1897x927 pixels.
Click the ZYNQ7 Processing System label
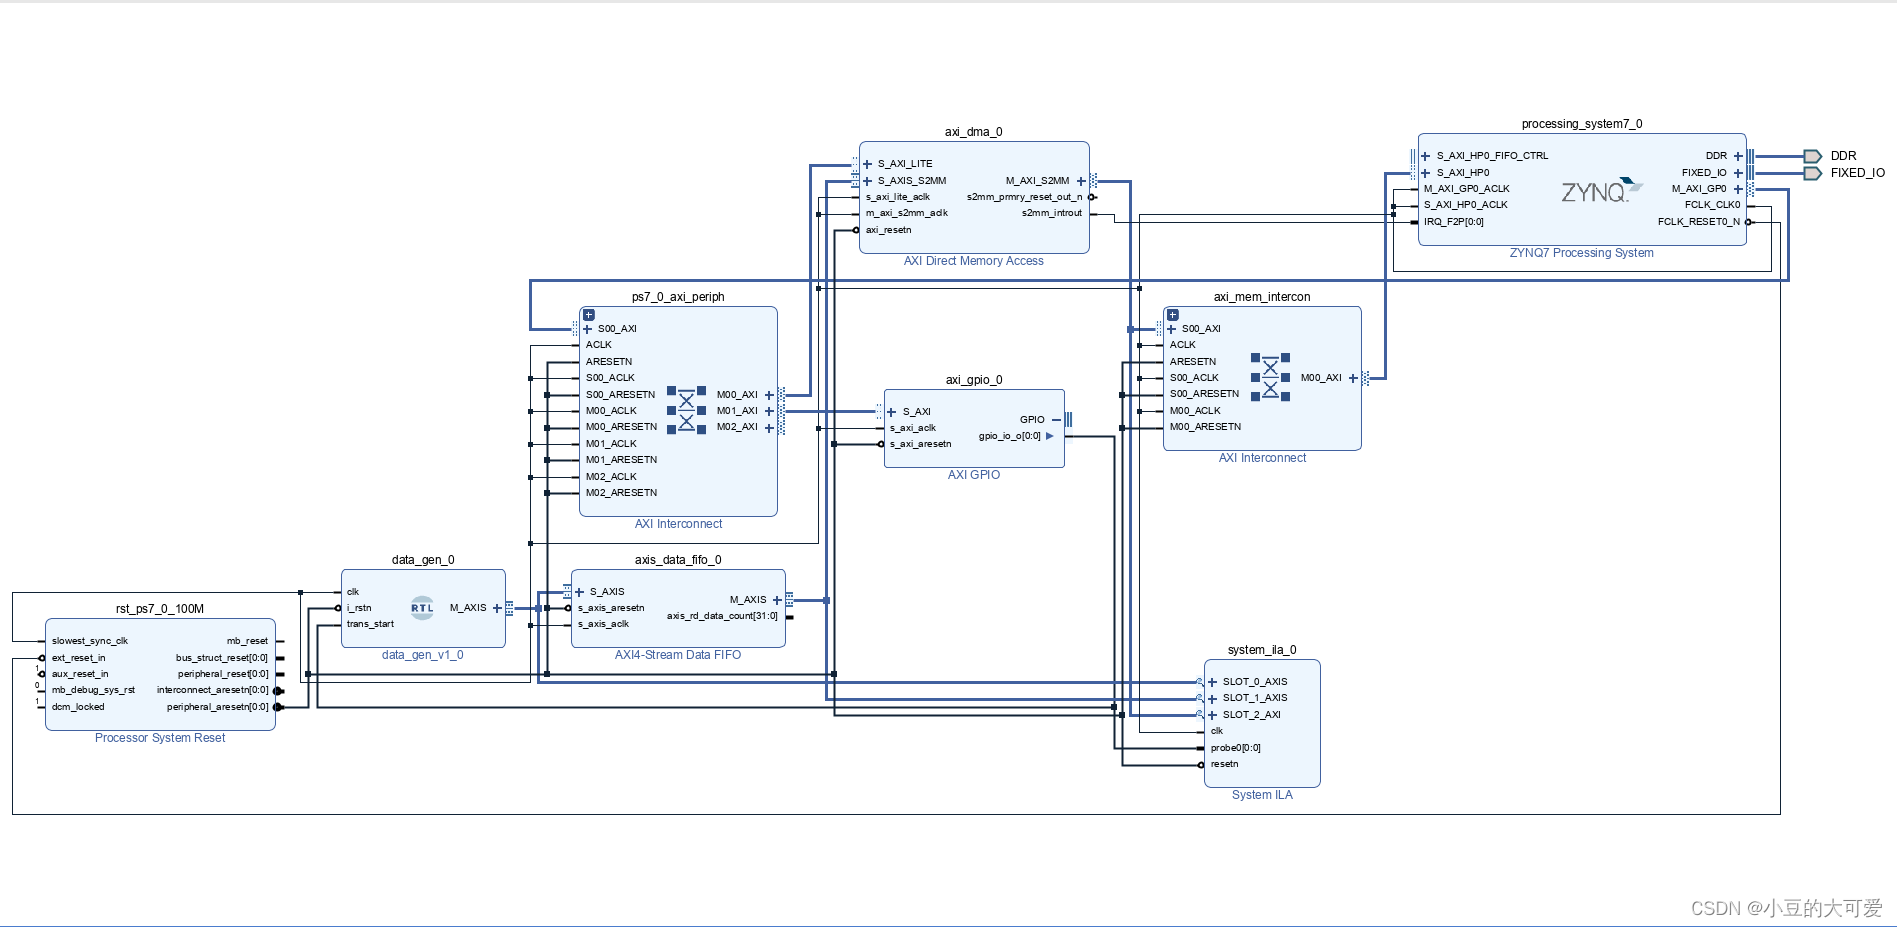(x=1582, y=253)
